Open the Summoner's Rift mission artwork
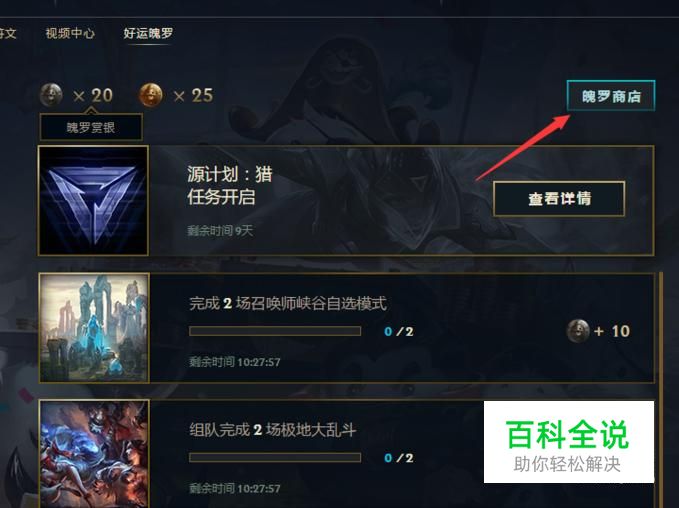This screenshot has width=679, height=508. pyautogui.click(x=94, y=328)
